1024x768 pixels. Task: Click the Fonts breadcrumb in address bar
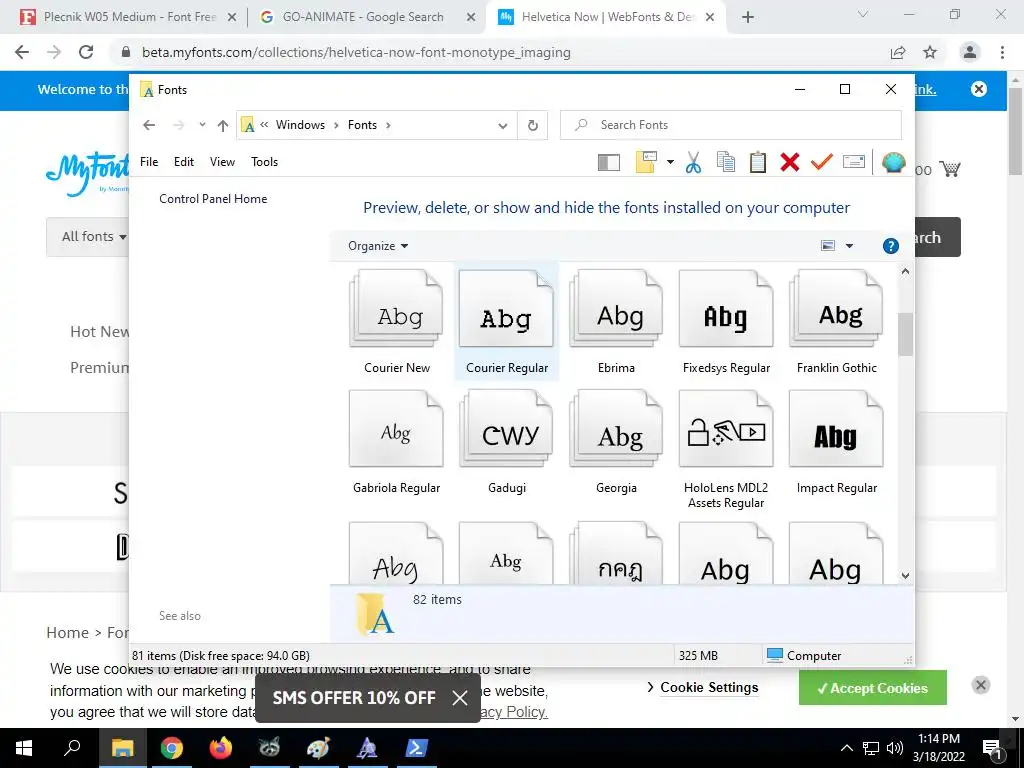[362, 125]
